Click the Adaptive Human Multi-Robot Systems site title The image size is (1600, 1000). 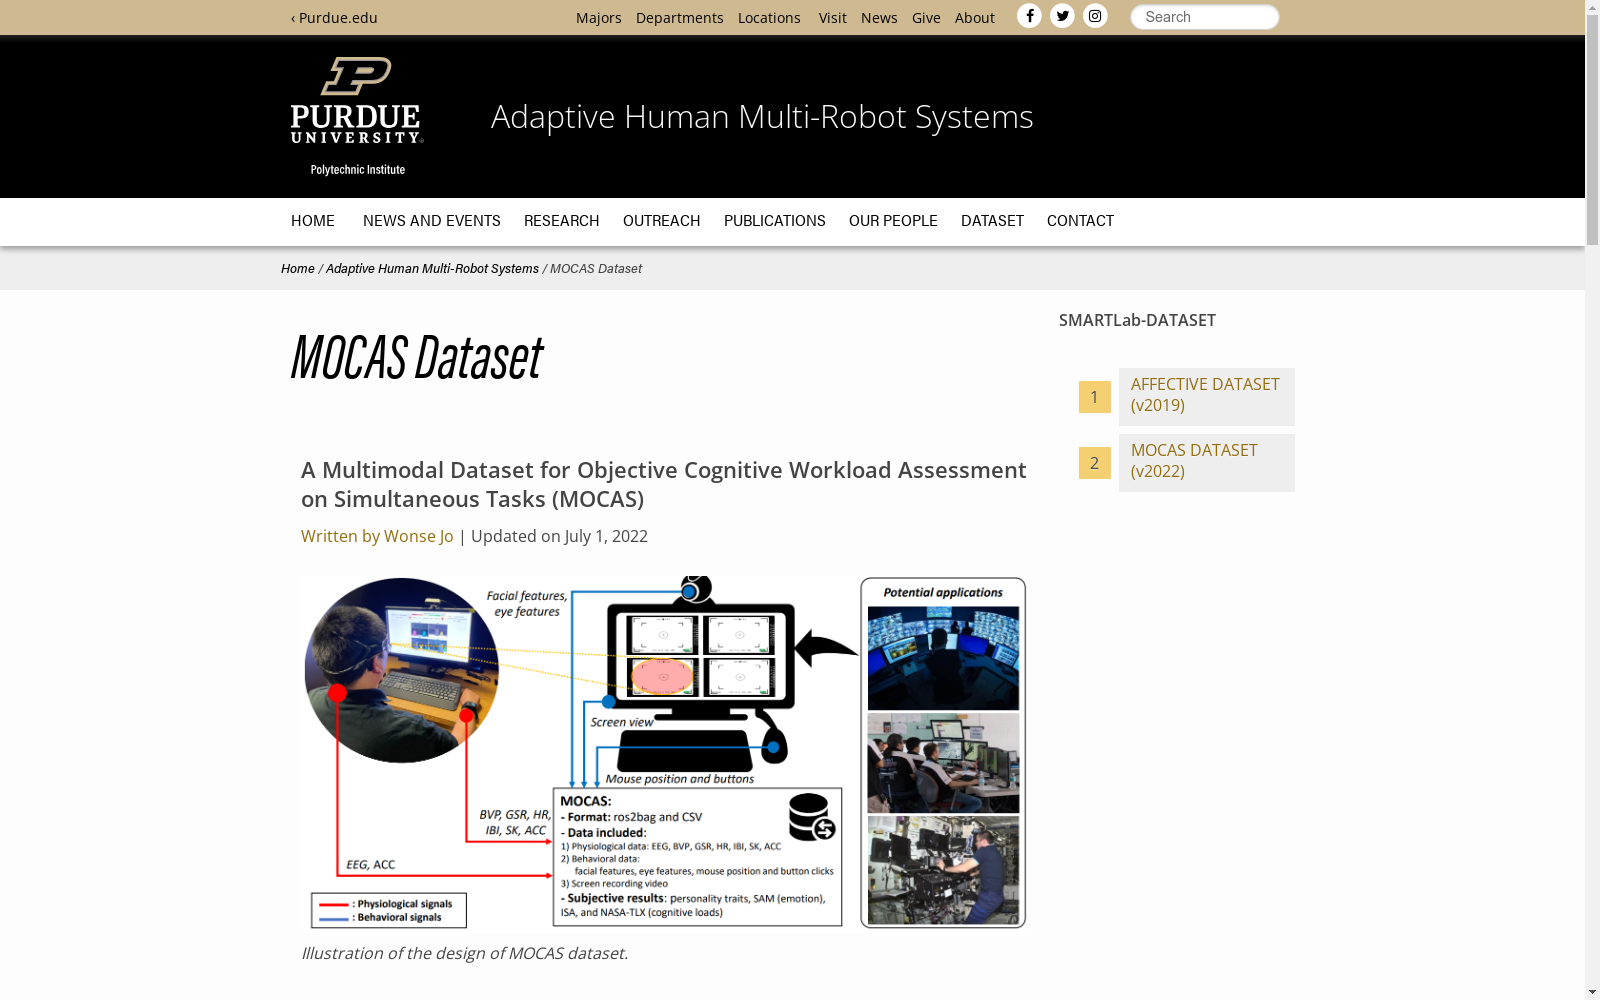[x=762, y=117]
